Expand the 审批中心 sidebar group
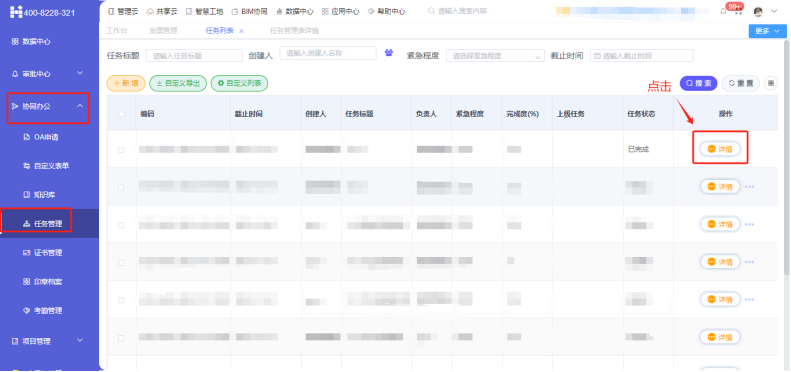This screenshot has width=791, height=372. tap(80, 73)
